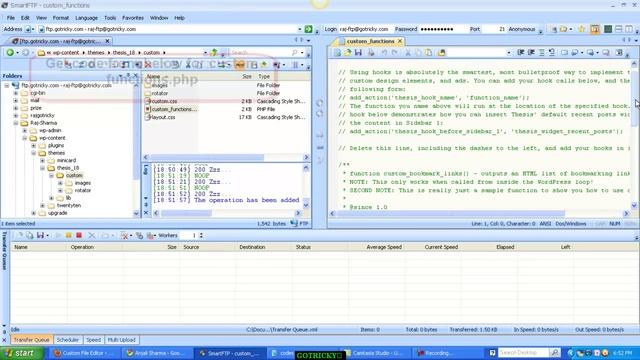Screen dimensions: 640x360
Task: Expand the cgi-bin folder node
Action: tap(16, 93)
